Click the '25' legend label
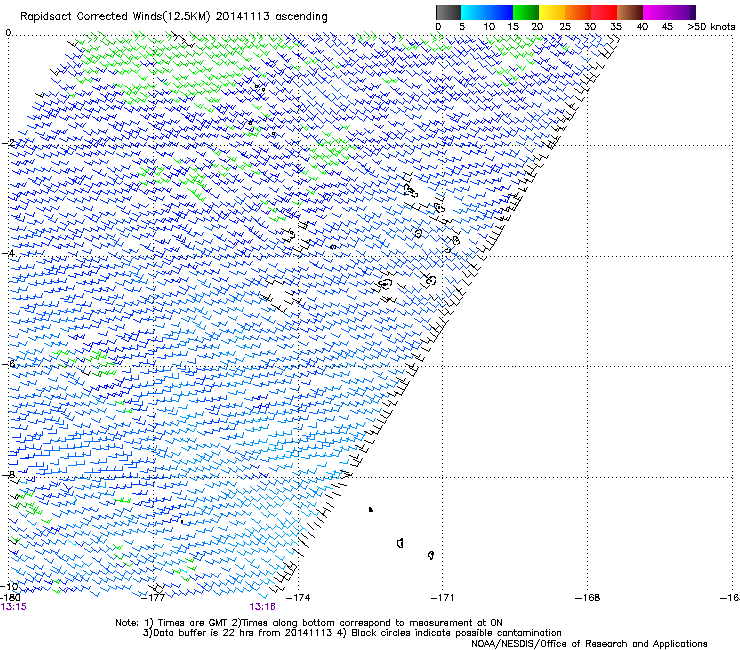The image size is (740, 650). coord(564,27)
